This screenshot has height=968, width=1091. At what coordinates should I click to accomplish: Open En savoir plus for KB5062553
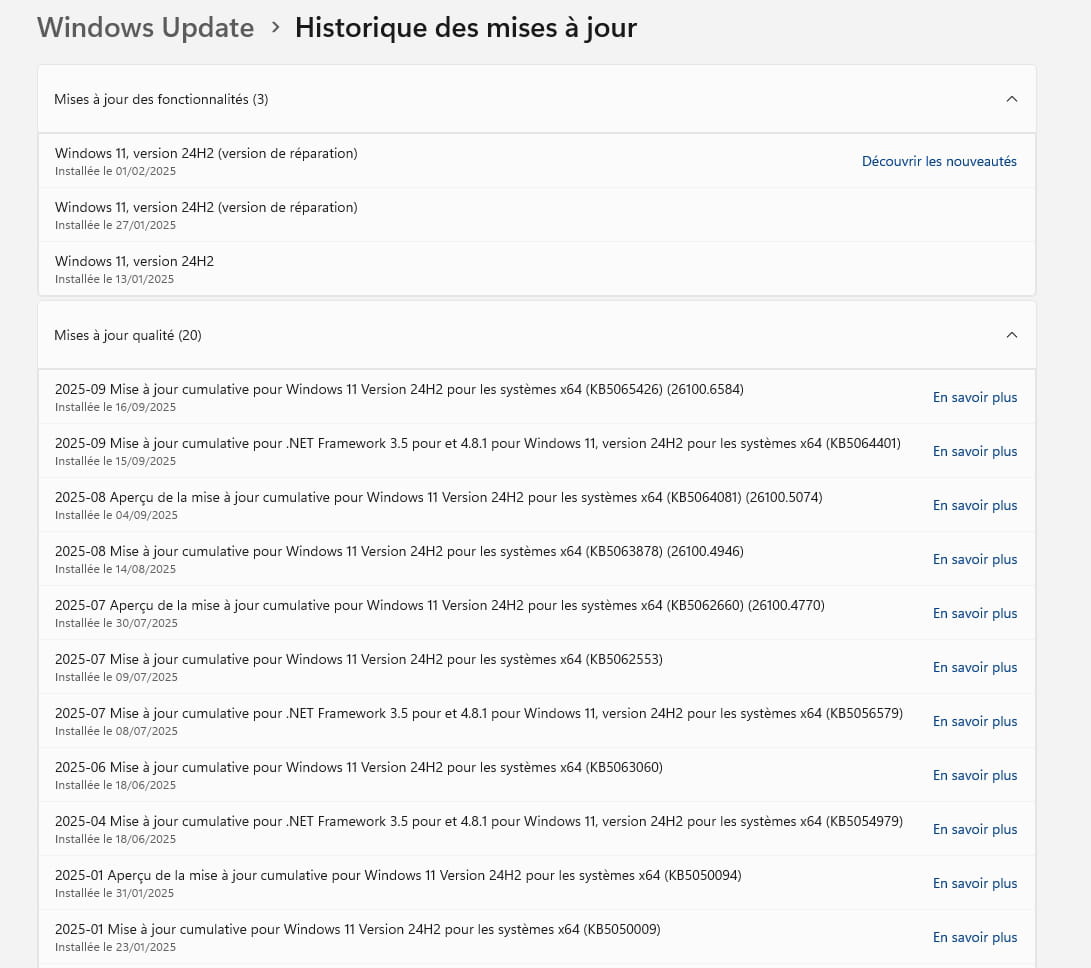click(975, 667)
